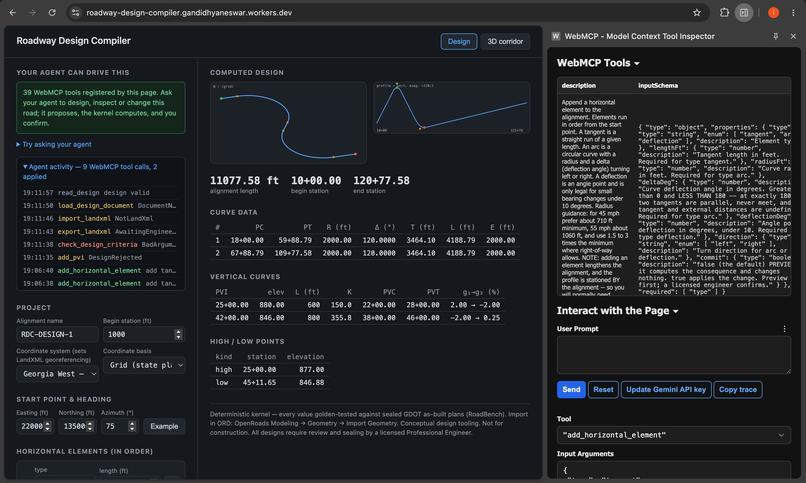
Task: Click the 19:06:38 add_horizontal_element entry
Action: coord(101,283)
